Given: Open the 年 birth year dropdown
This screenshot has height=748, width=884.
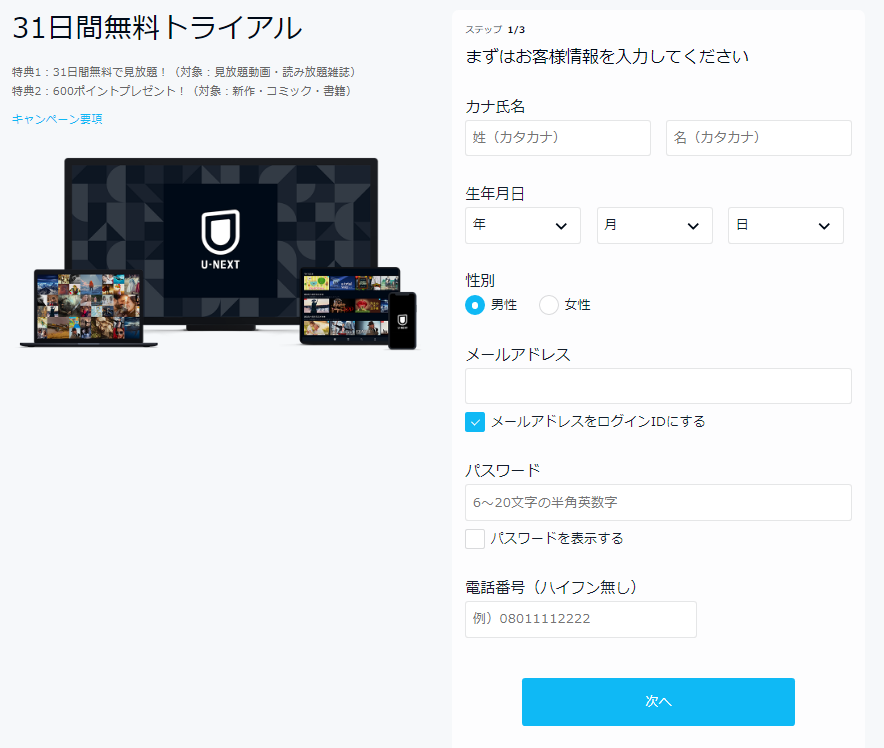Looking at the screenshot, I should pyautogui.click(x=523, y=225).
